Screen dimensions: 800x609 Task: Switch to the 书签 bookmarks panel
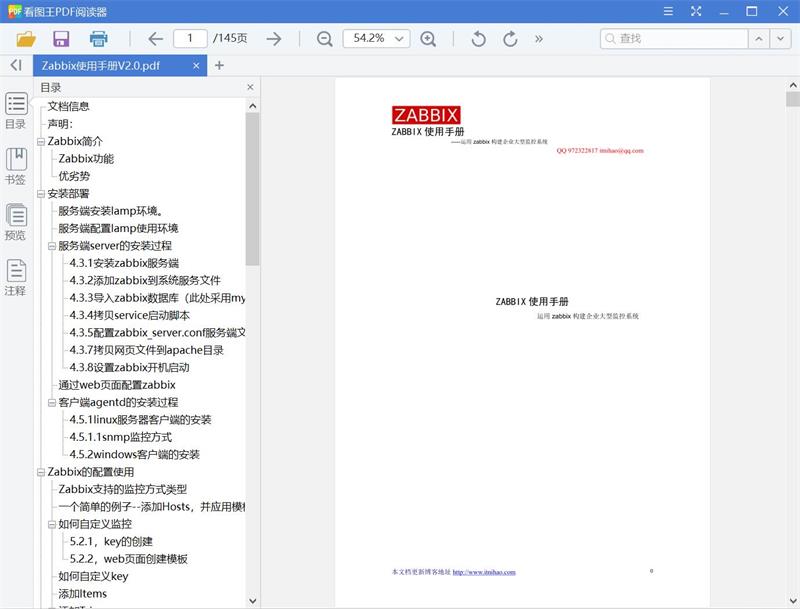point(15,168)
